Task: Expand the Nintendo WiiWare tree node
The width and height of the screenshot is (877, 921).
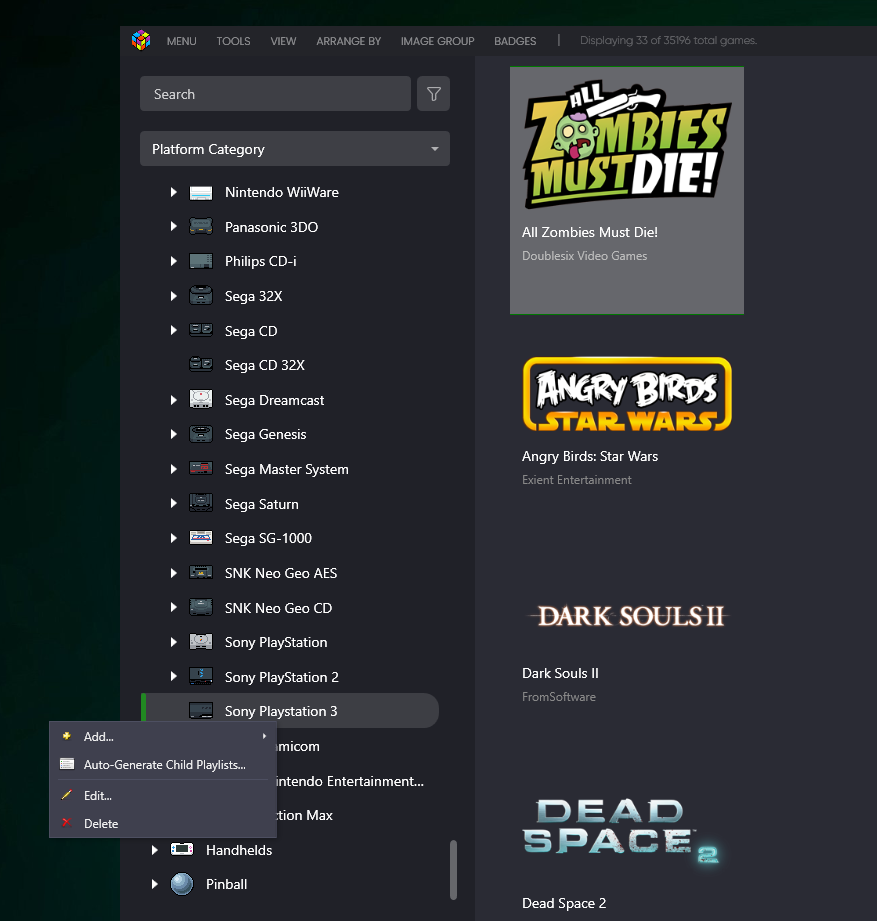Action: (x=173, y=192)
